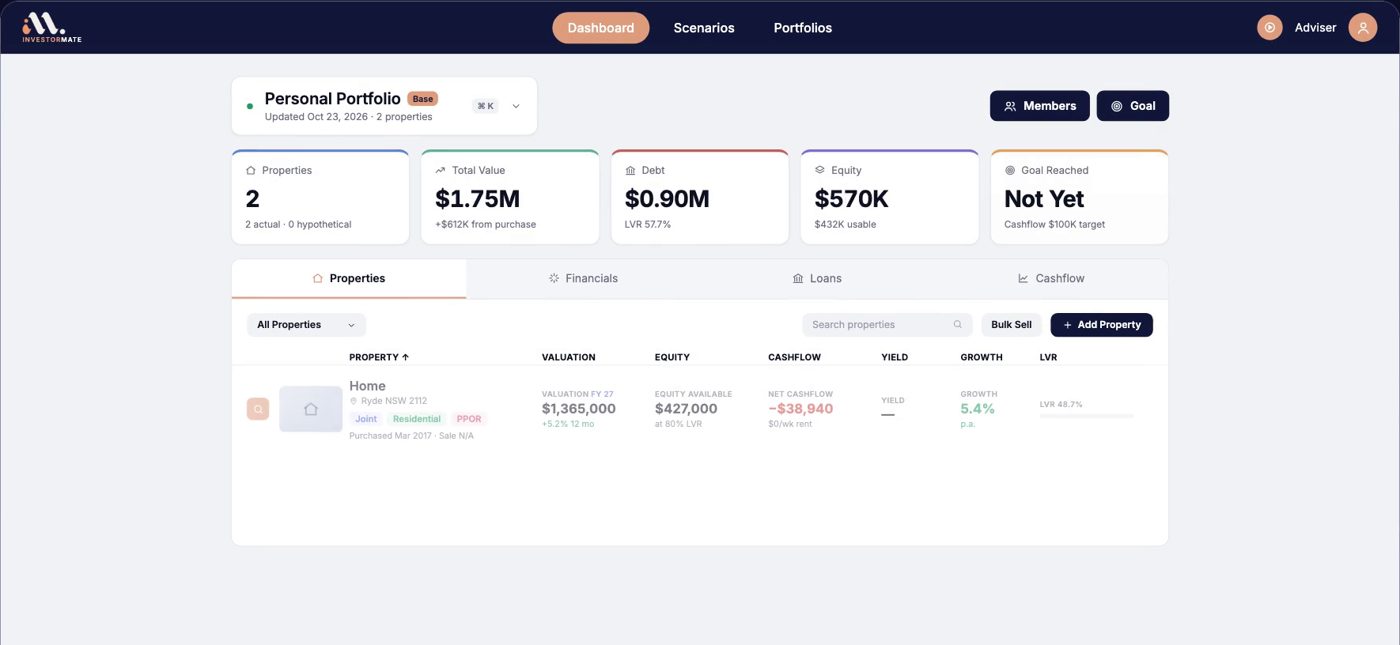Click the Loans tab bank icon
The height and width of the screenshot is (645, 1400).
click(798, 279)
